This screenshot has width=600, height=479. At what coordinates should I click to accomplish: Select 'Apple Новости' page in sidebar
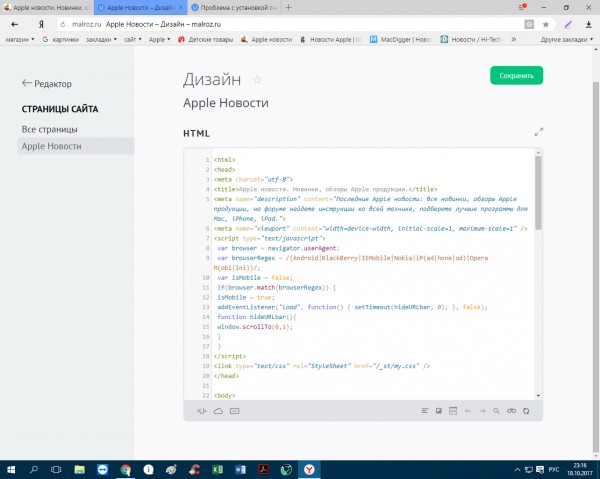[x=76, y=146]
